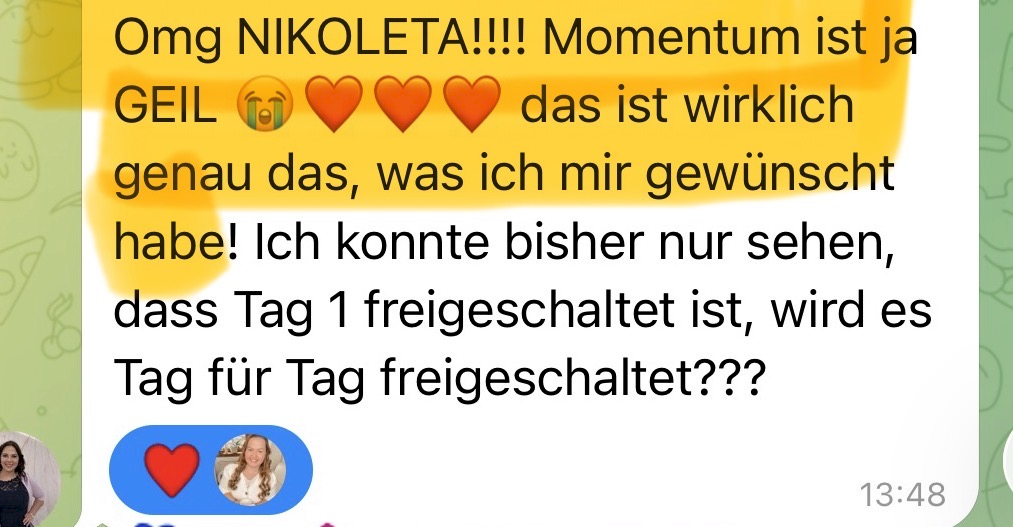
Task: Tap the last orange heart before 'das'
Action: [472, 104]
